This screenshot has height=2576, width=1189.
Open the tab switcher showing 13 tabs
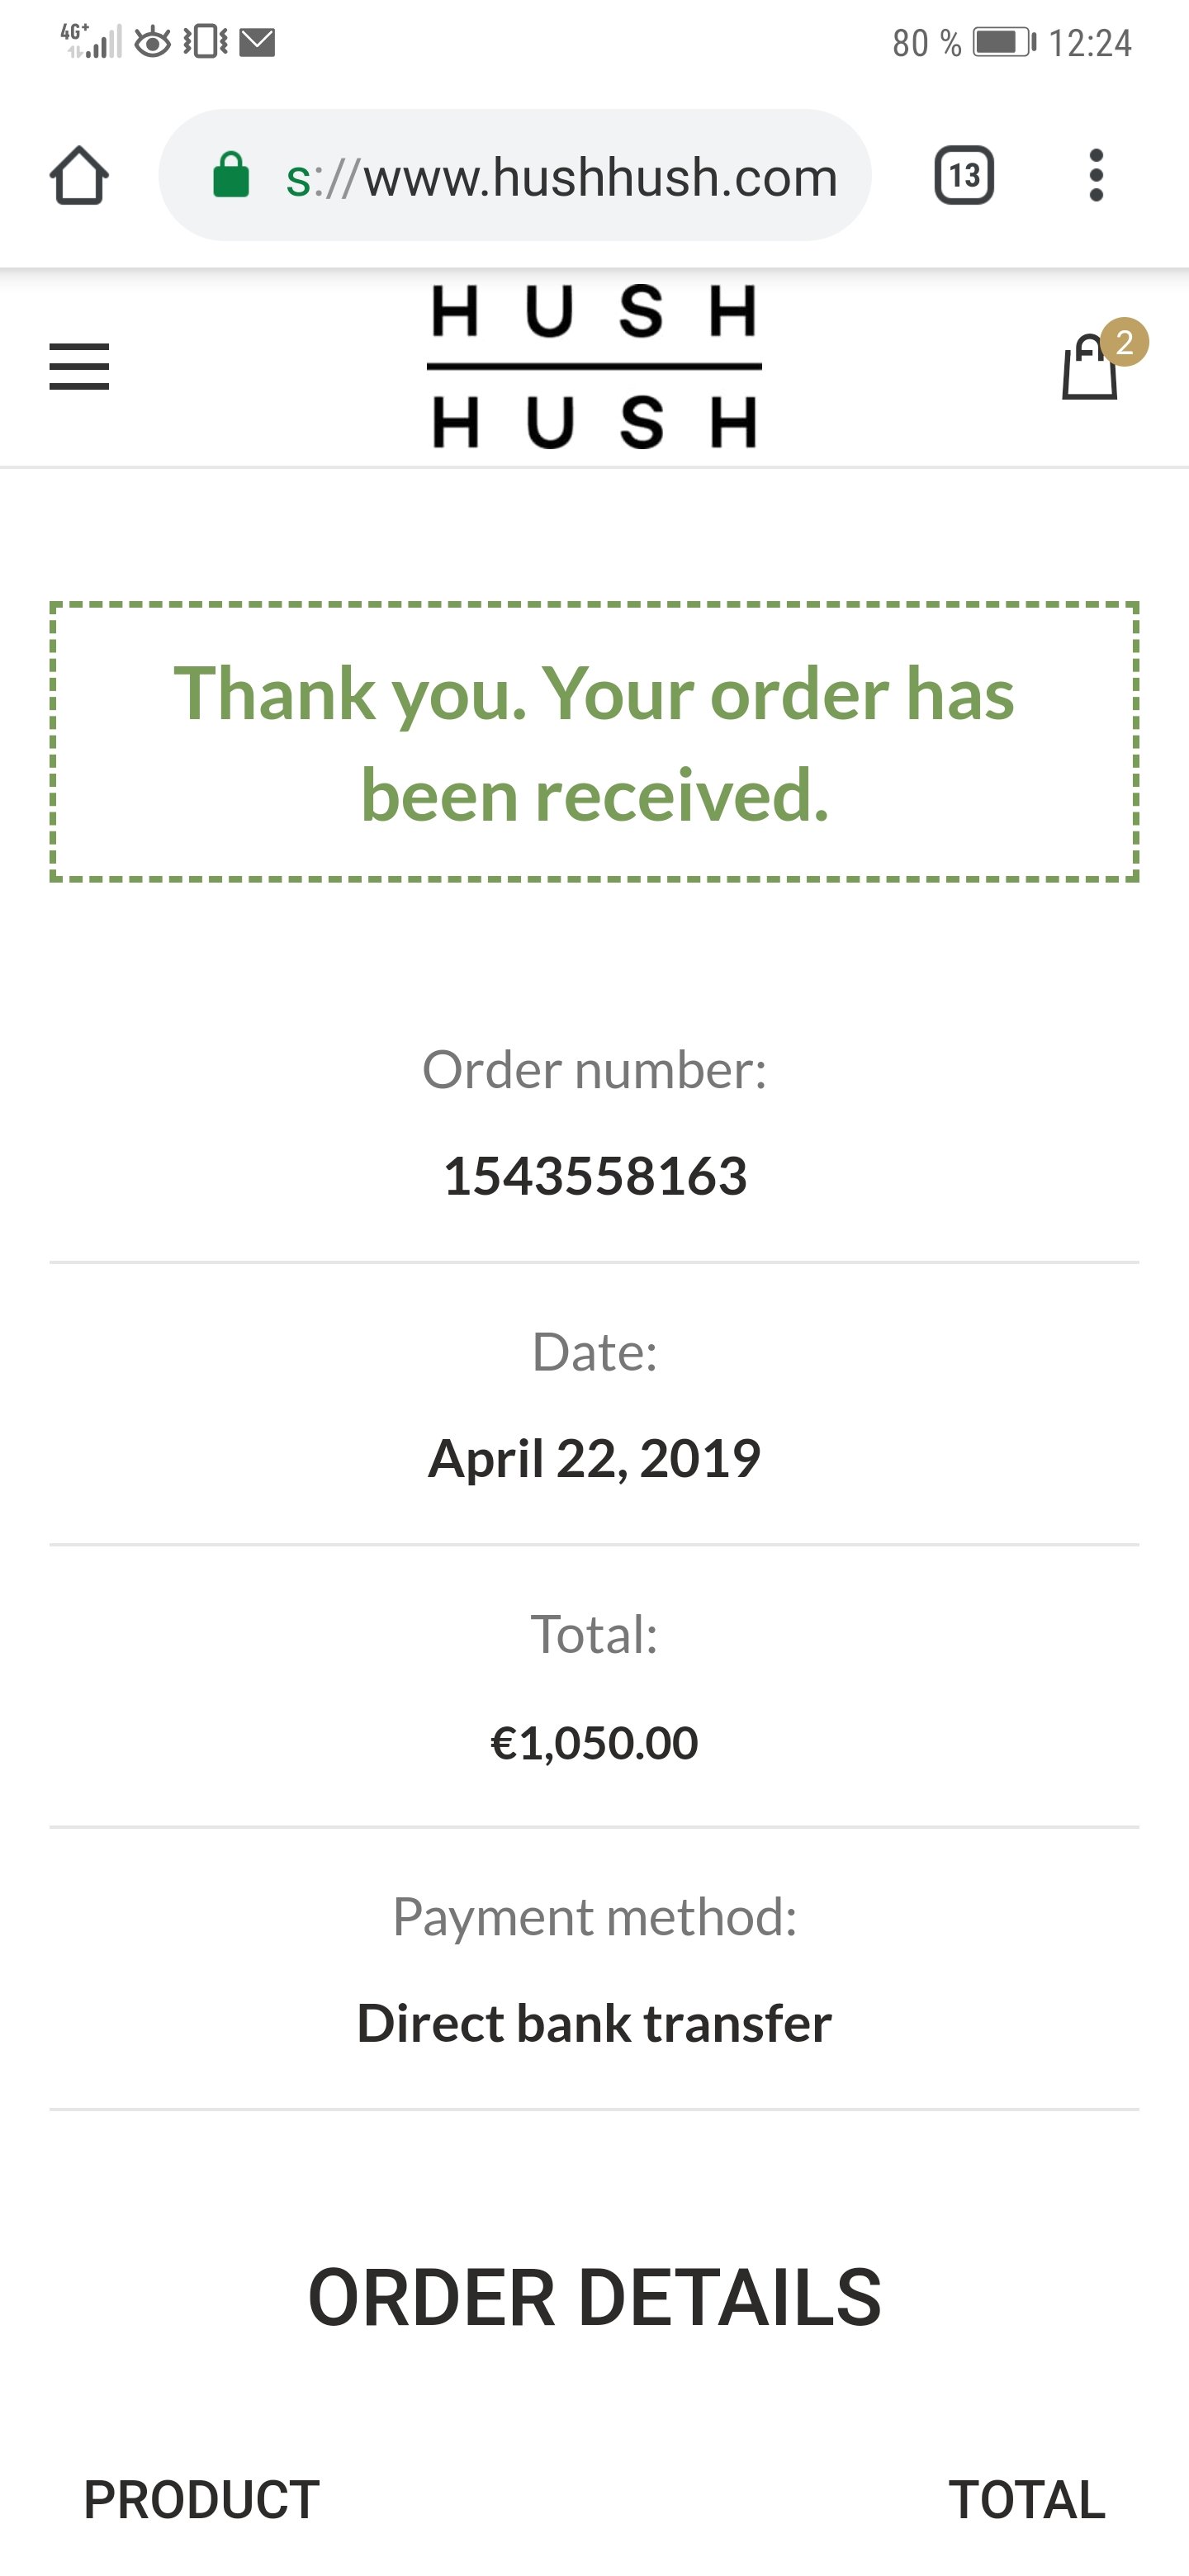click(x=964, y=176)
